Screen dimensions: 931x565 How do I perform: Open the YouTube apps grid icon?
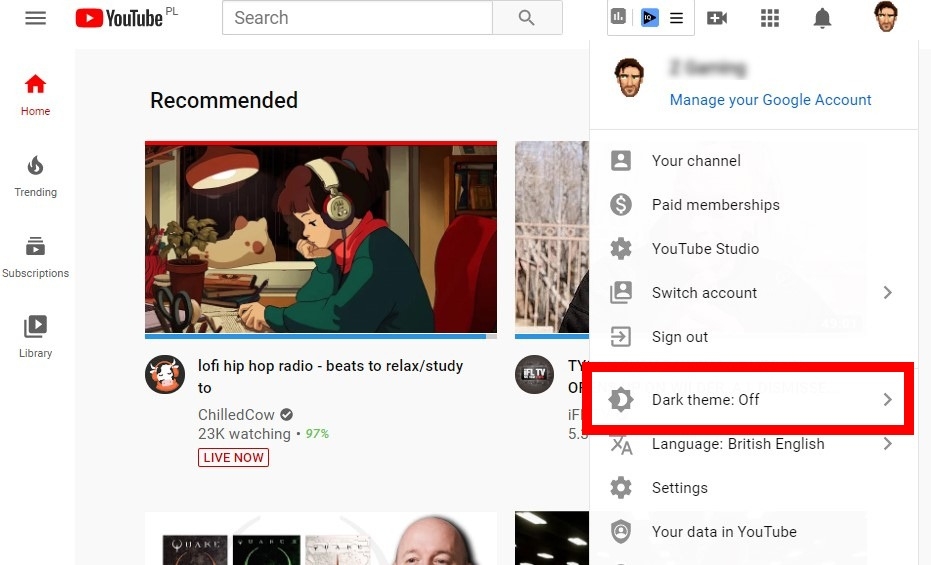point(770,18)
